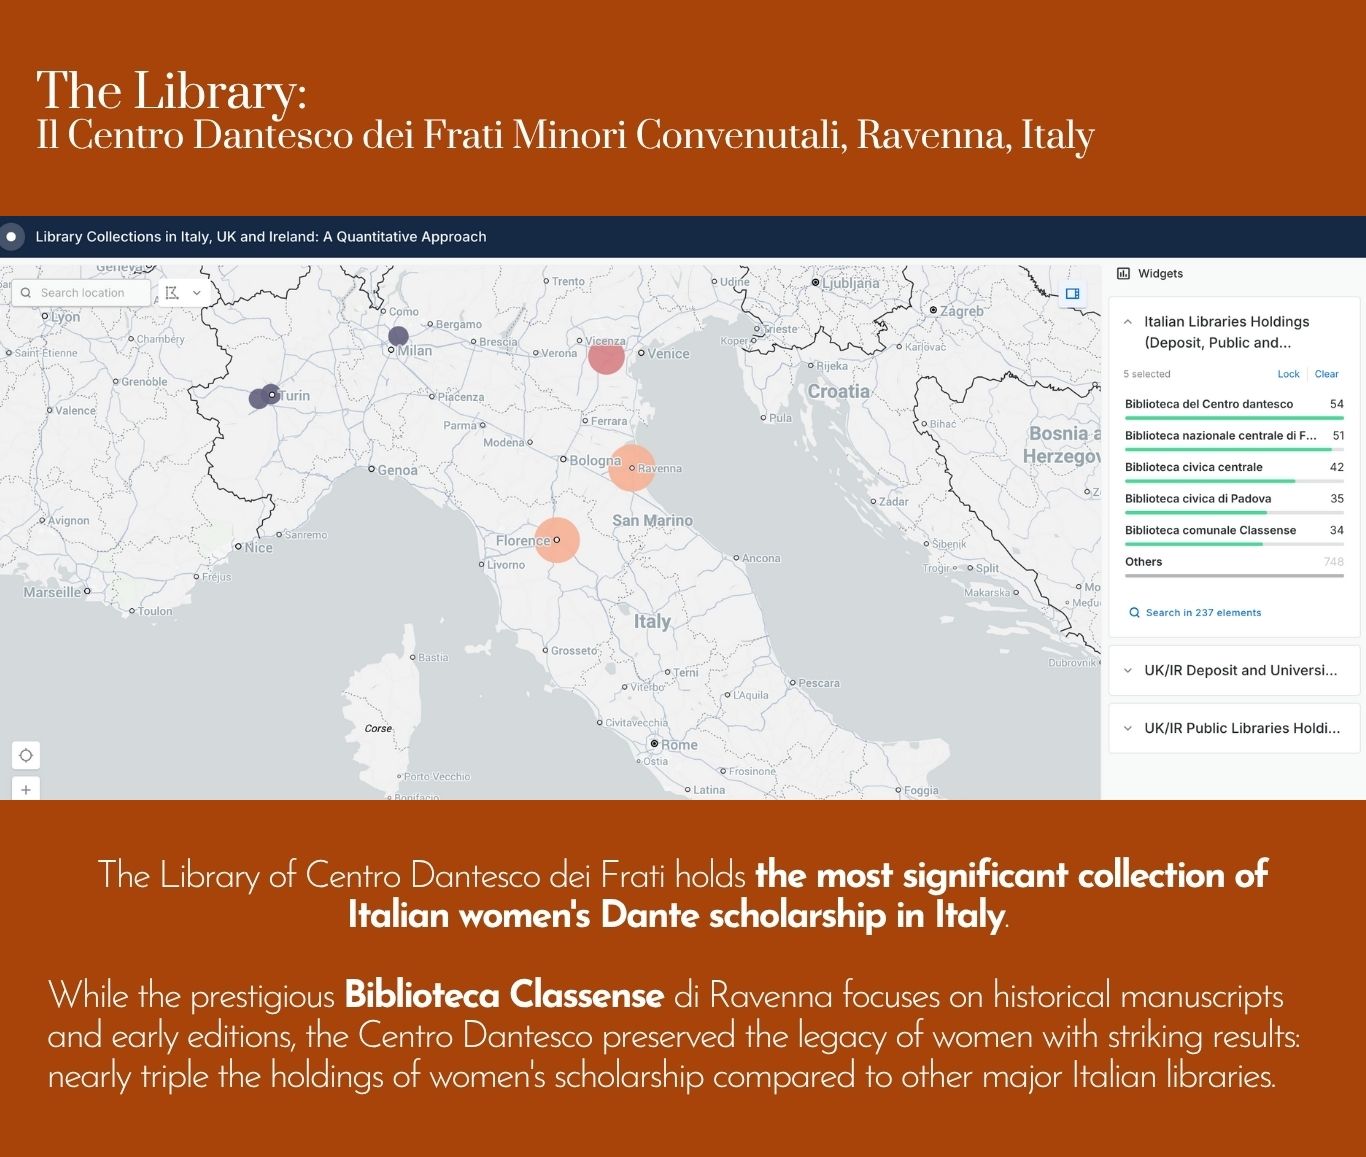Expand the UK/IR Deposit and University widget

(1128, 671)
